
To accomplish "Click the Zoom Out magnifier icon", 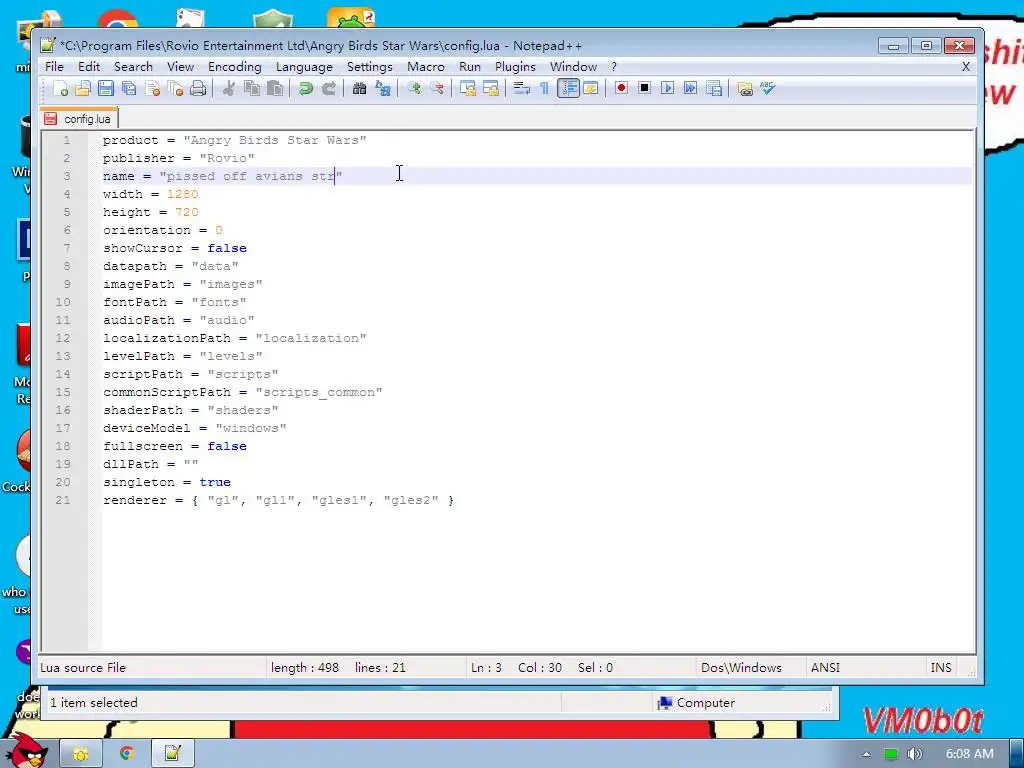I will tap(437, 88).
